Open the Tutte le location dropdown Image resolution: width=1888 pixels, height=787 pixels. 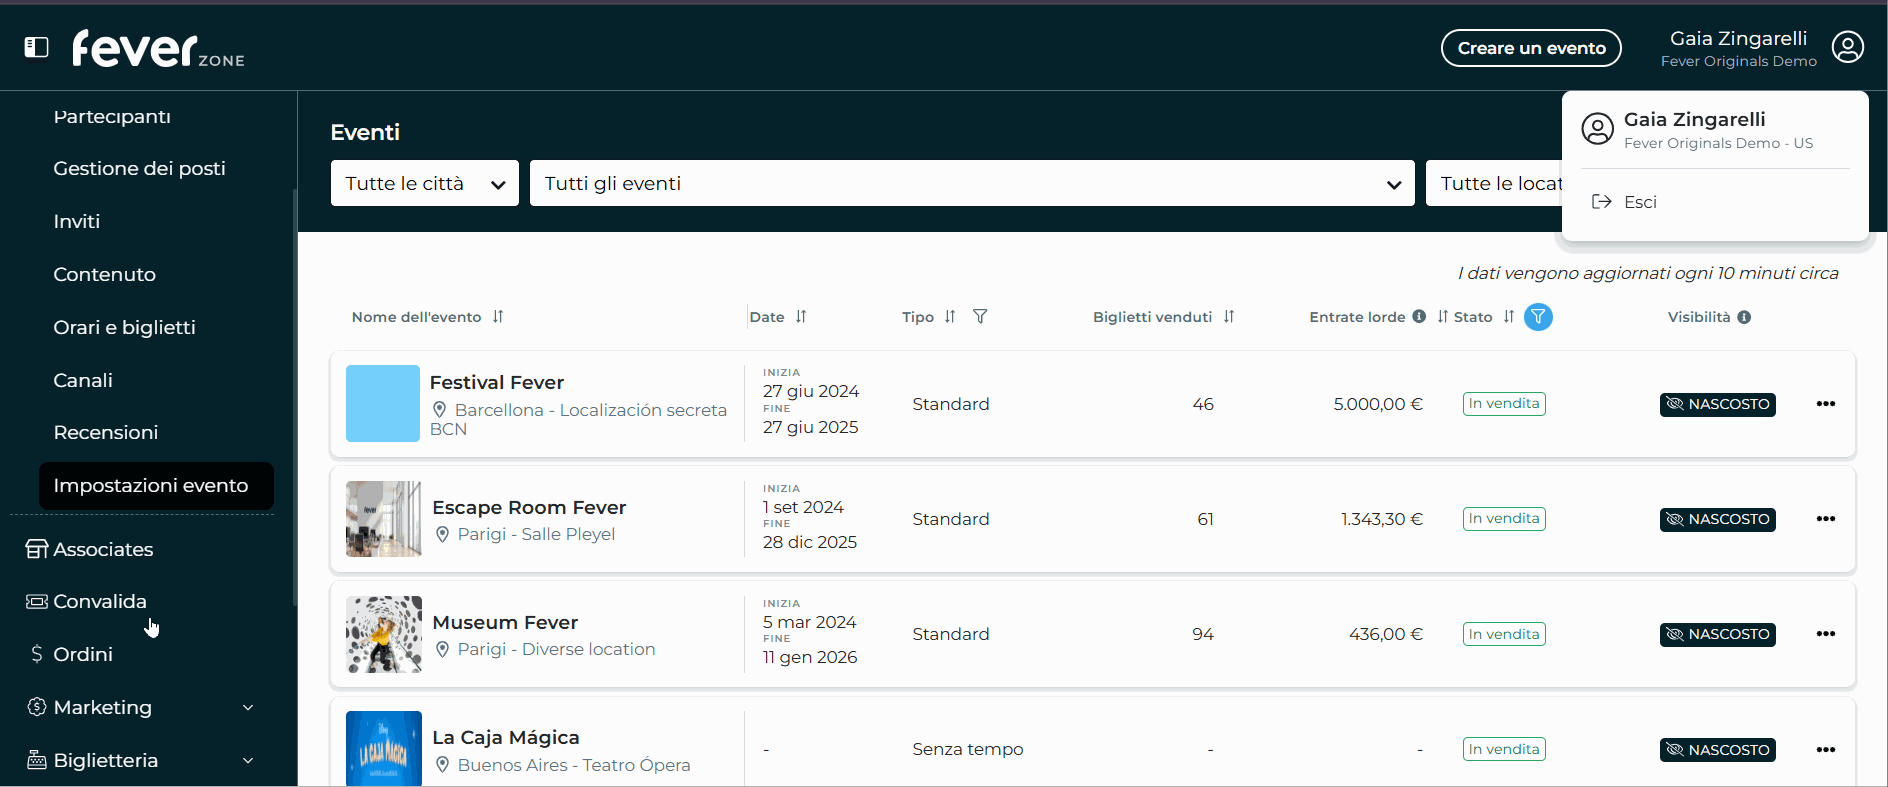pos(1494,183)
